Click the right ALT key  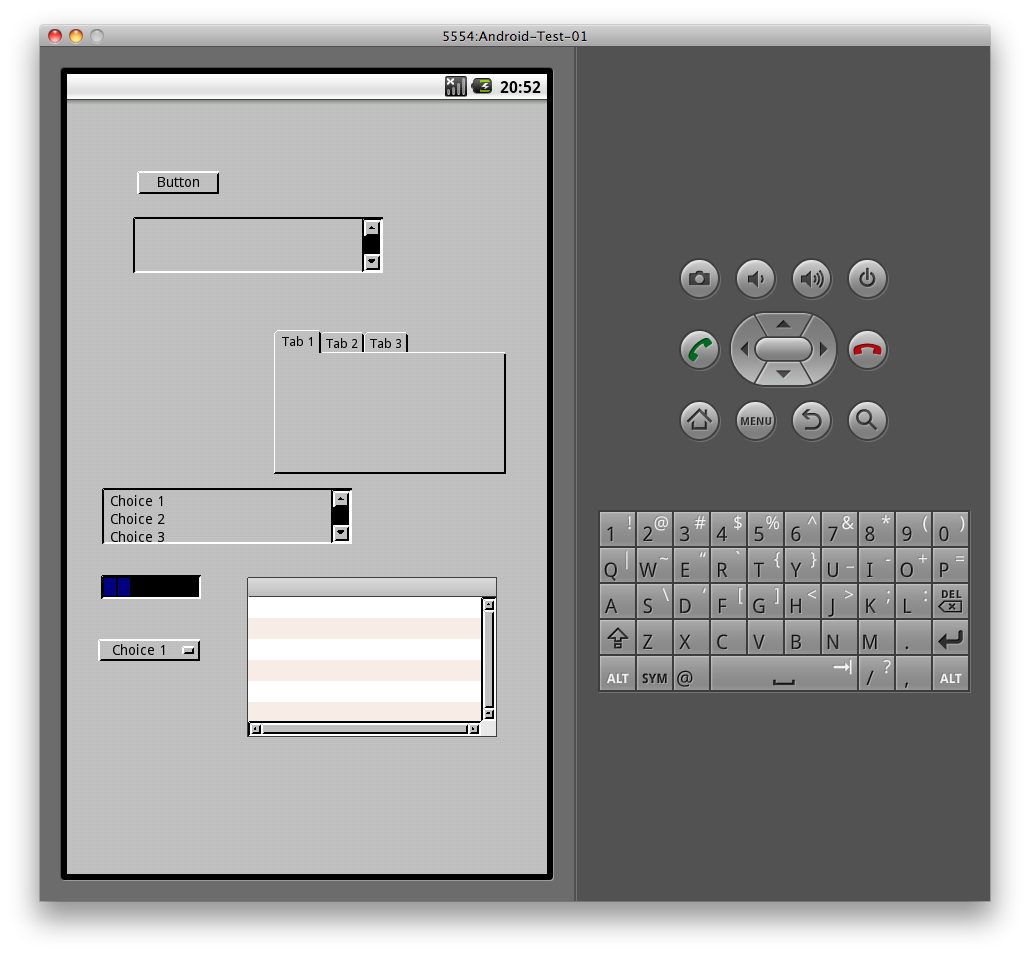(951, 675)
